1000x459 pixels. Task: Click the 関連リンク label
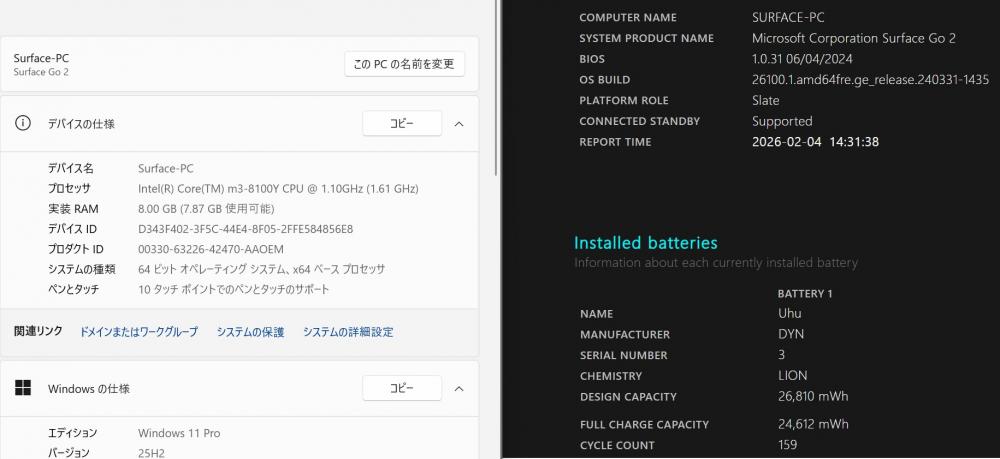pos(38,331)
